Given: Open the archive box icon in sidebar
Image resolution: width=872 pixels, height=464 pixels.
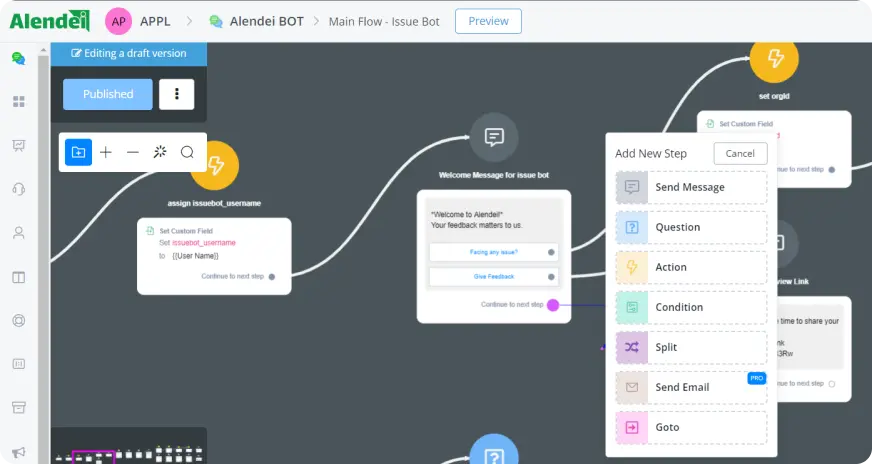Looking at the screenshot, I should point(19,407).
